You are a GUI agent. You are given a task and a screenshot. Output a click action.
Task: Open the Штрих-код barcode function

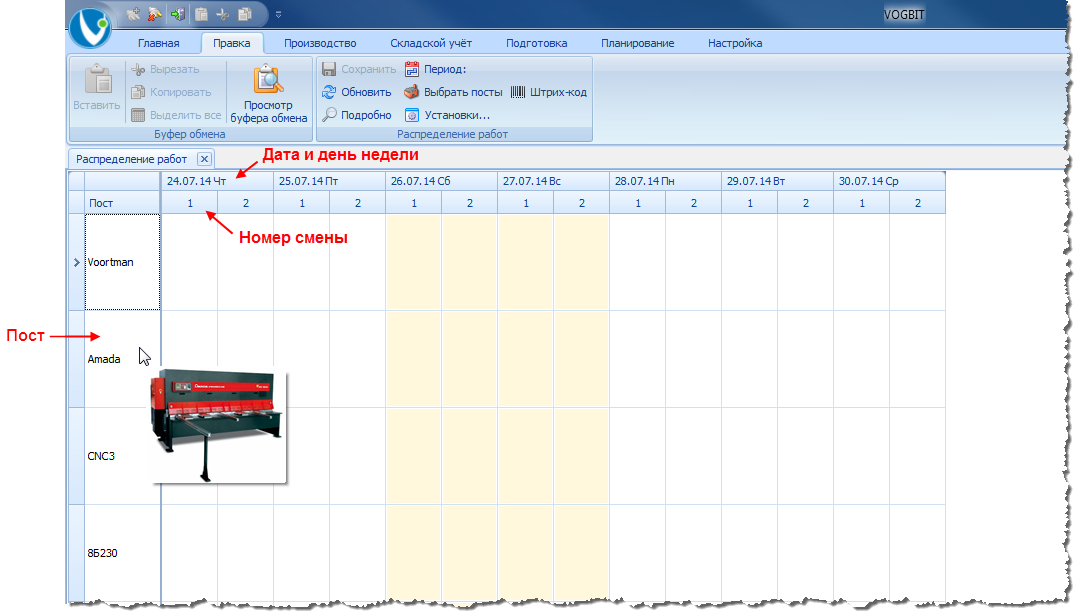coord(549,92)
